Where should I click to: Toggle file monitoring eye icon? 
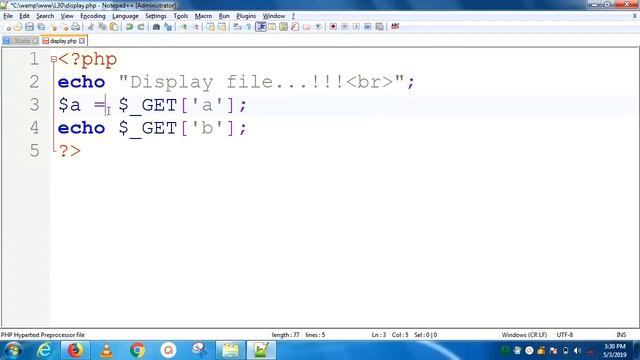[x=318, y=27]
